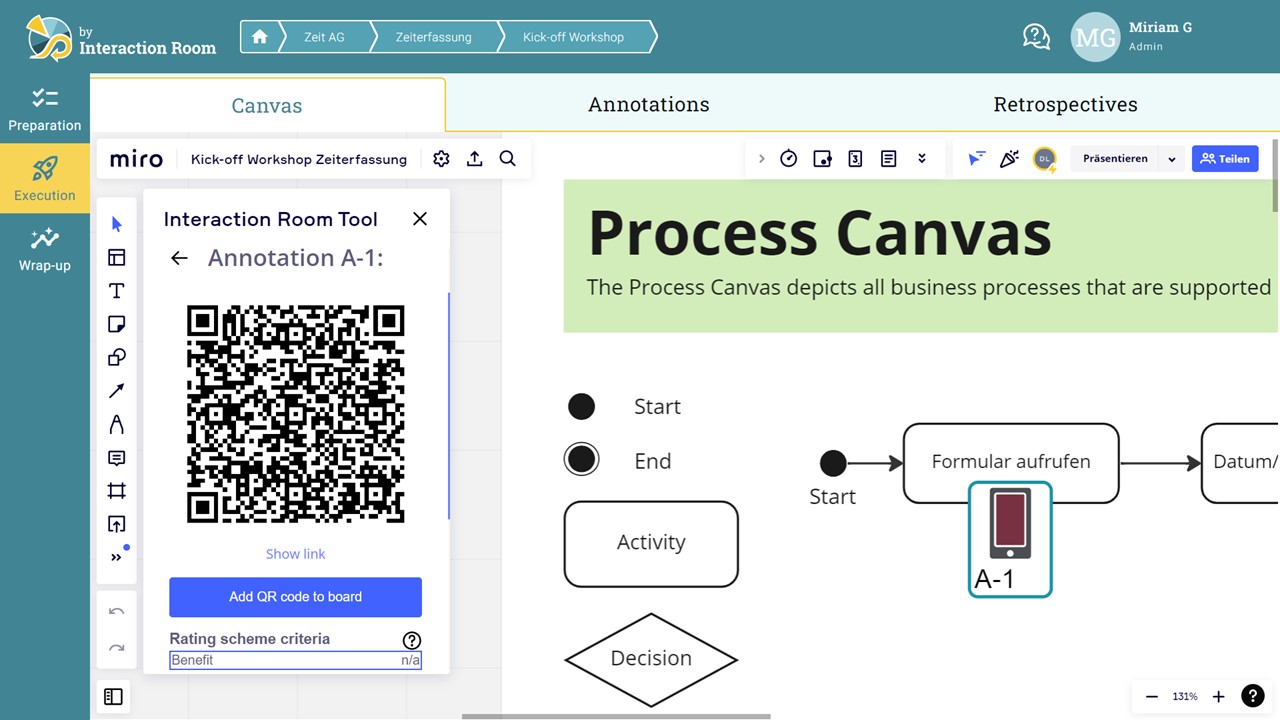Click the 131% zoom level

(x=1185, y=697)
